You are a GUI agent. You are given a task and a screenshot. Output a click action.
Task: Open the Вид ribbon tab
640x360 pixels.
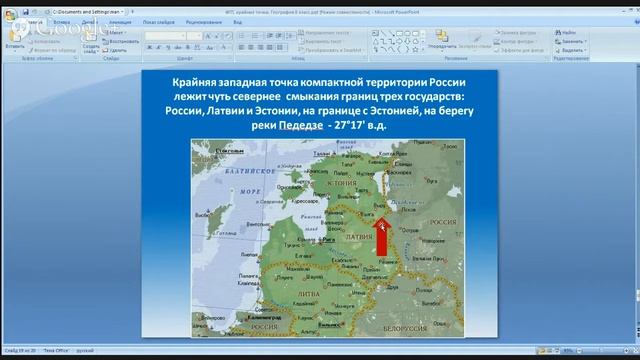click(x=238, y=22)
